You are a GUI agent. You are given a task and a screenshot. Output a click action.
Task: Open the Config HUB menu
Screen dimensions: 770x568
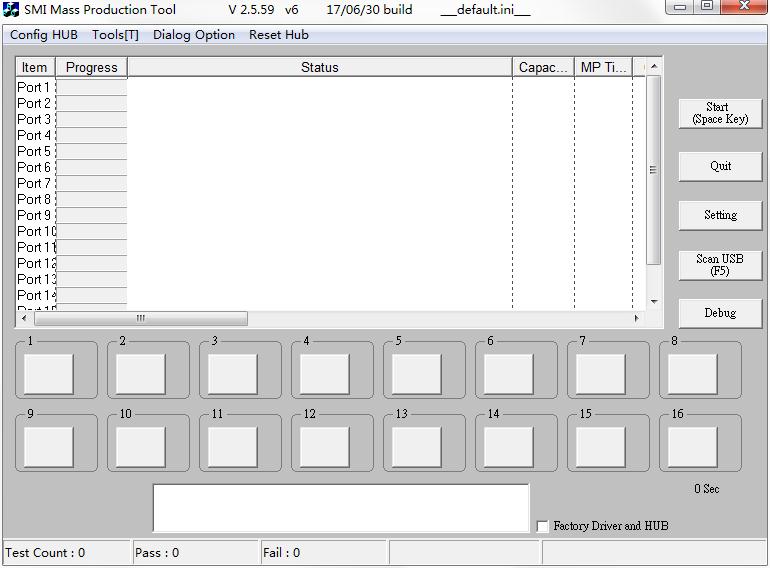[x=43, y=35]
